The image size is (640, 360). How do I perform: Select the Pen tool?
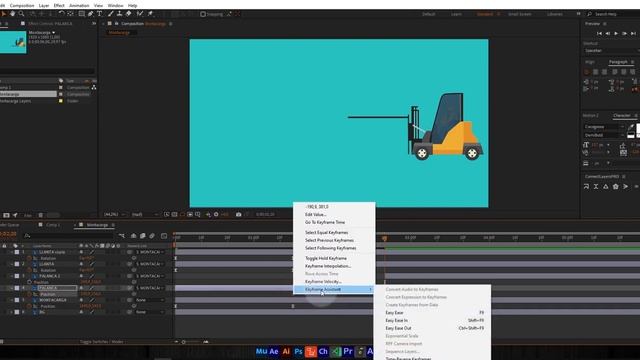pyautogui.click(x=91, y=14)
